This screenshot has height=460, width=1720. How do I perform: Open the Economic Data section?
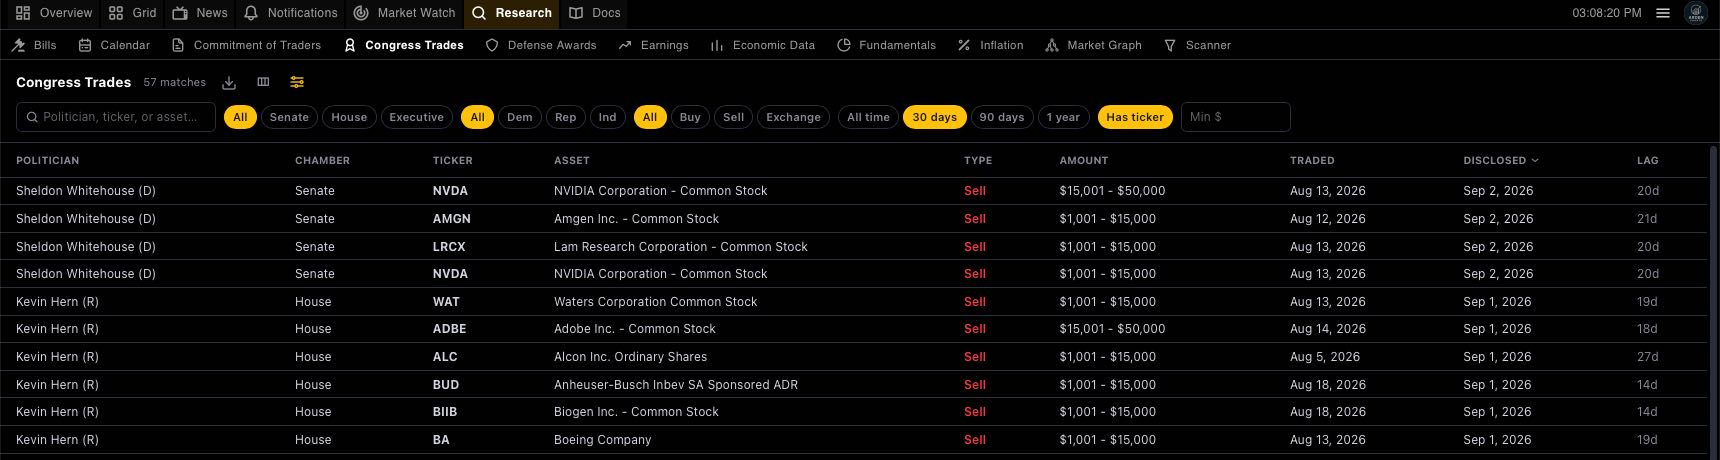(763, 45)
